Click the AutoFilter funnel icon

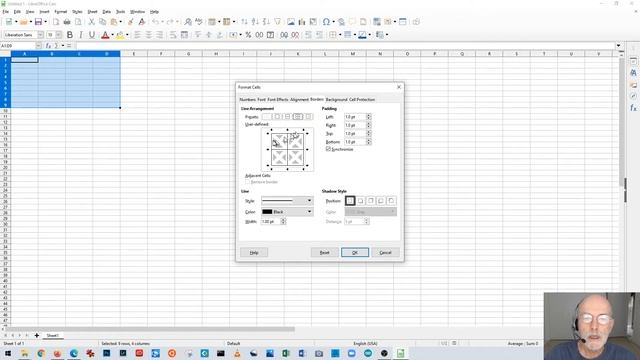tap(278, 22)
